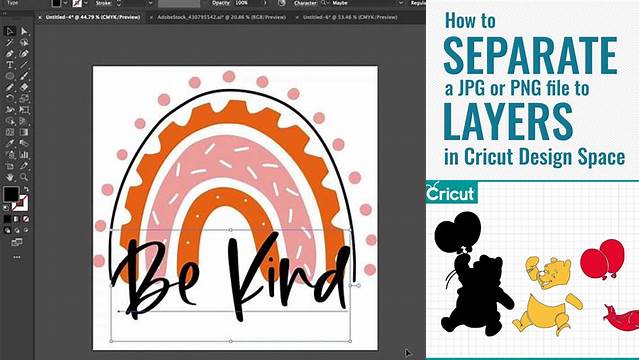Viewport: 639px width, 360px height.
Task: Click the Swap Fill and Stroke arrow
Action: pos(26,189)
